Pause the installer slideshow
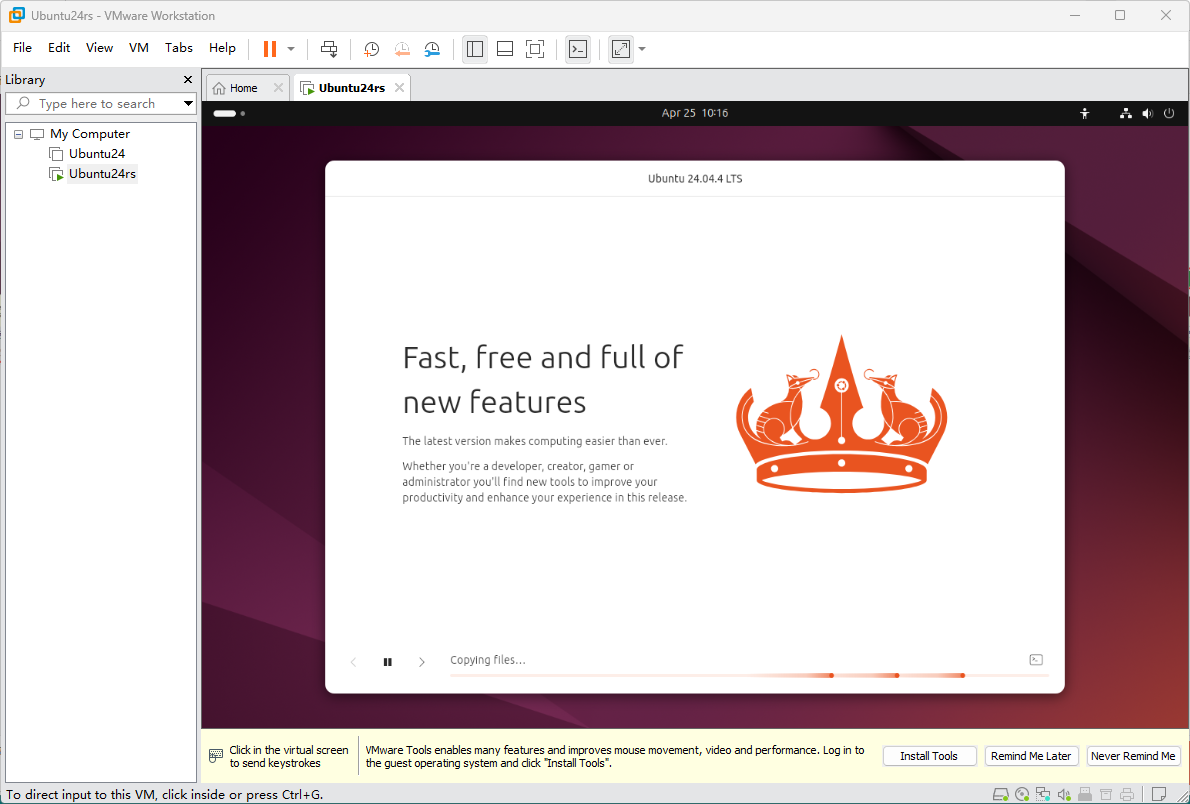Image resolution: width=1190 pixels, height=804 pixels. pos(388,662)
